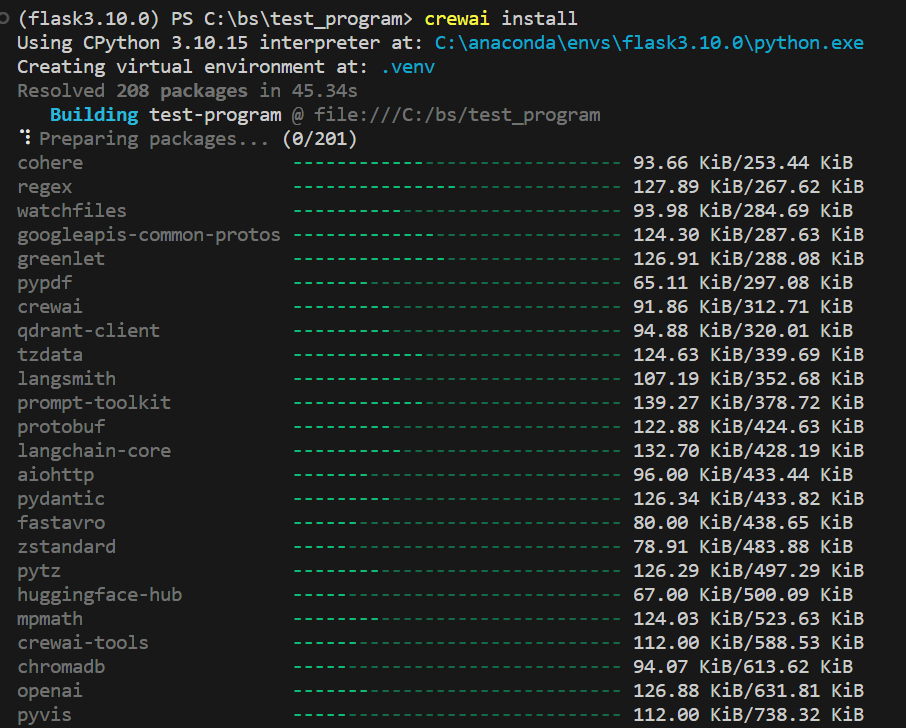Click '124.63 KiB/339.69 KiB' tzdata size
Viewport: 906px width, 728px height.
pos(748,355)
